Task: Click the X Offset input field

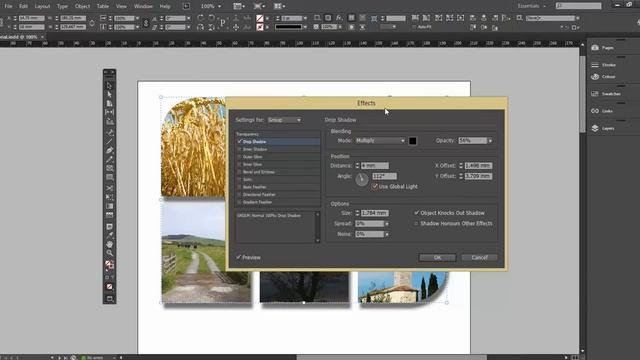Action: point(478,166)
